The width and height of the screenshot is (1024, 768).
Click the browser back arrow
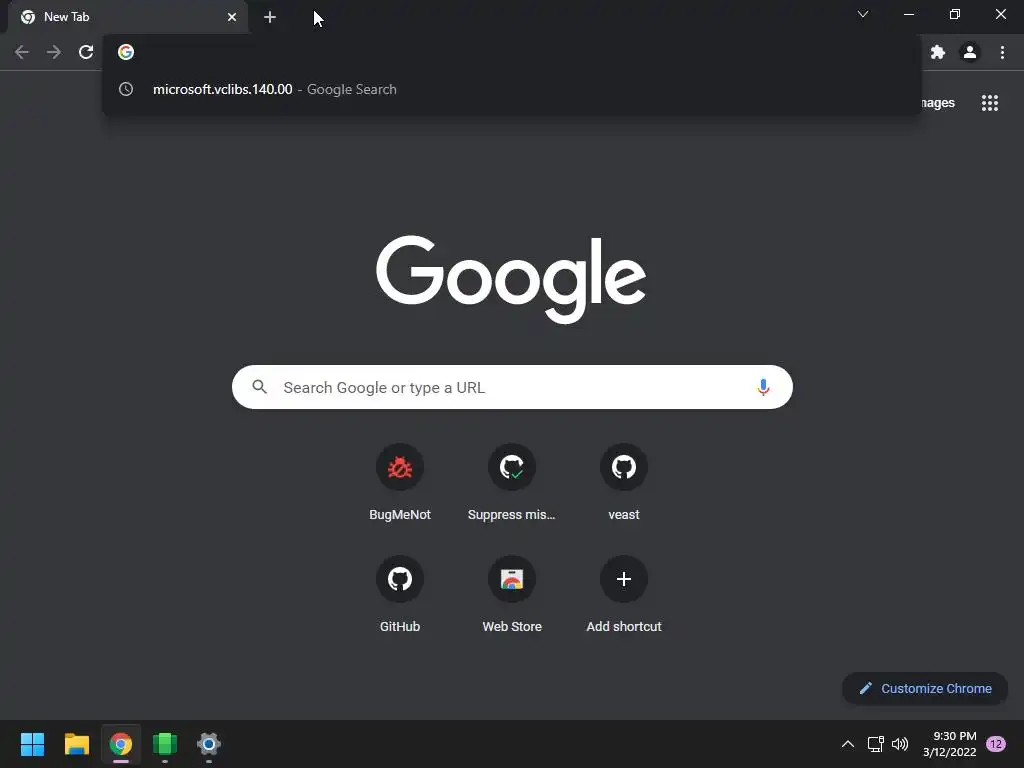(x=22, y=52)
